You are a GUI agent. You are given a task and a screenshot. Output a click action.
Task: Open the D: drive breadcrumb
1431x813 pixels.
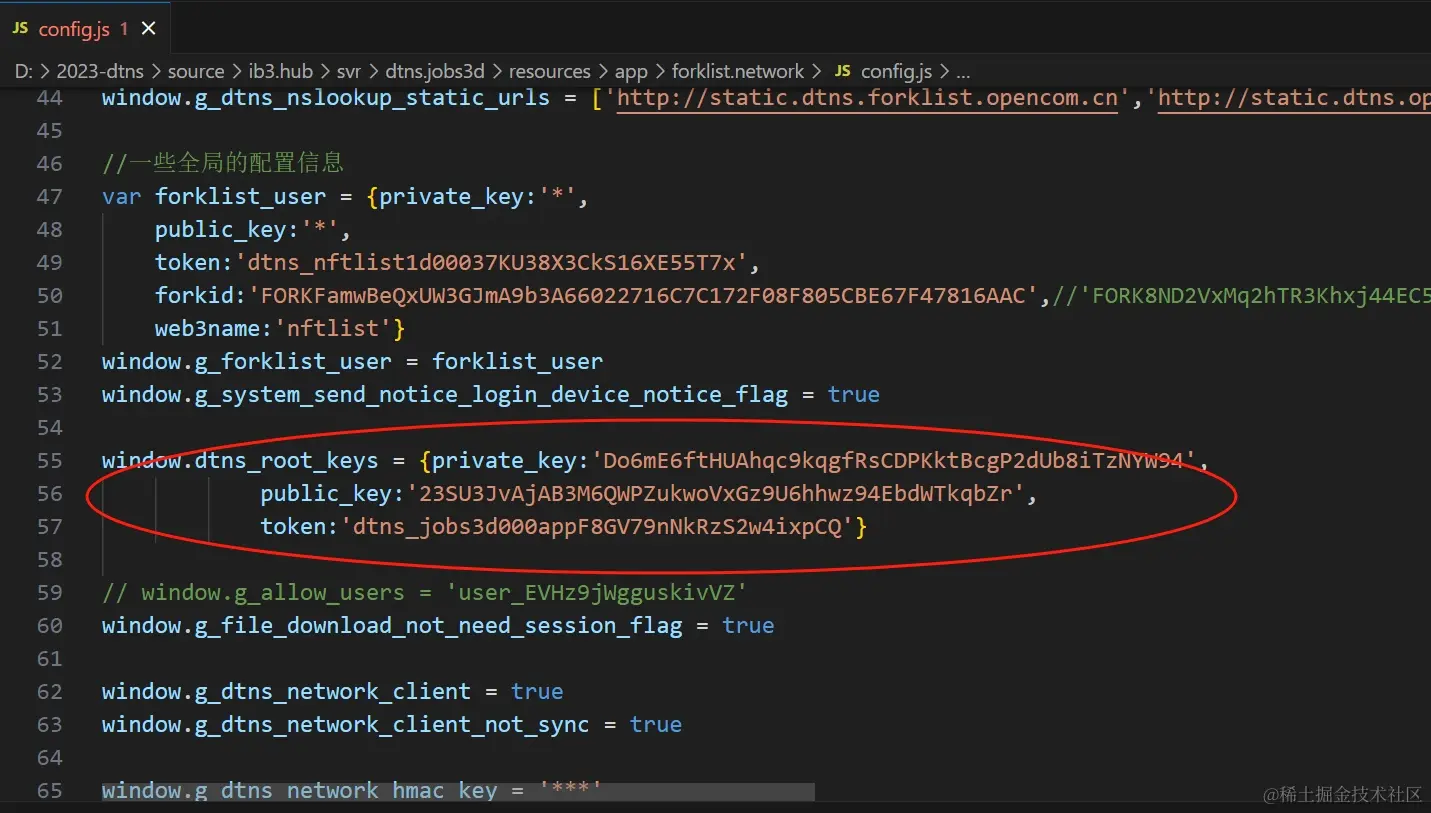pyautogui.click(x=25, y=71)
